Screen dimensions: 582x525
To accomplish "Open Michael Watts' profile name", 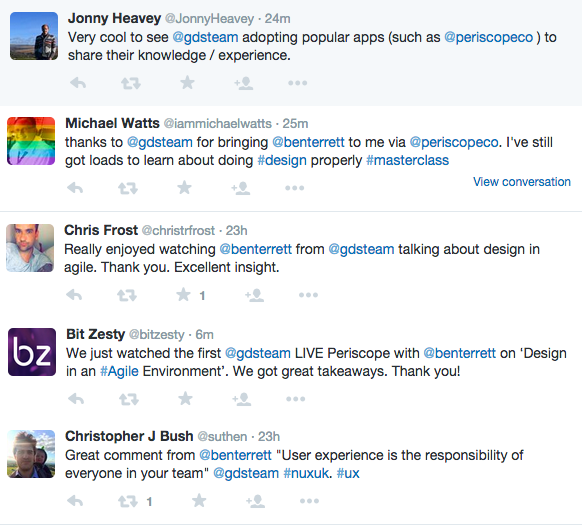I will tap(112, 123).
